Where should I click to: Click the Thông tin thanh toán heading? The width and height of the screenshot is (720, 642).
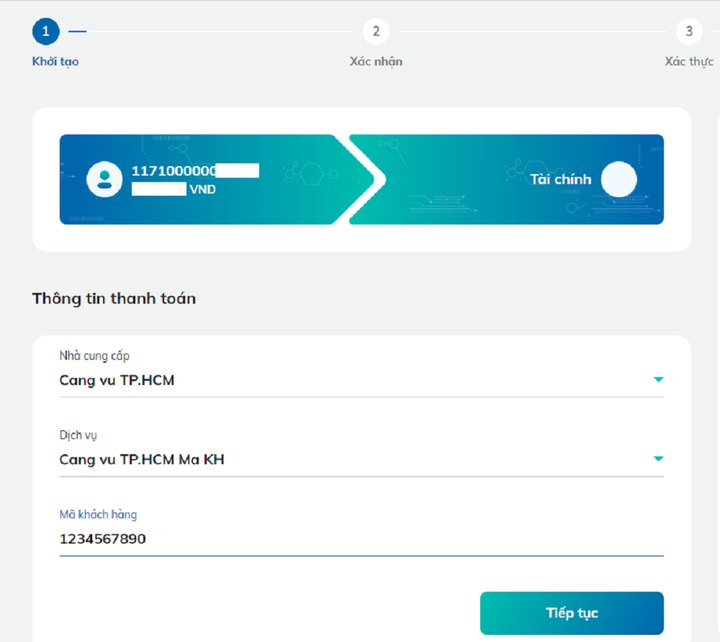coord(113,298)
